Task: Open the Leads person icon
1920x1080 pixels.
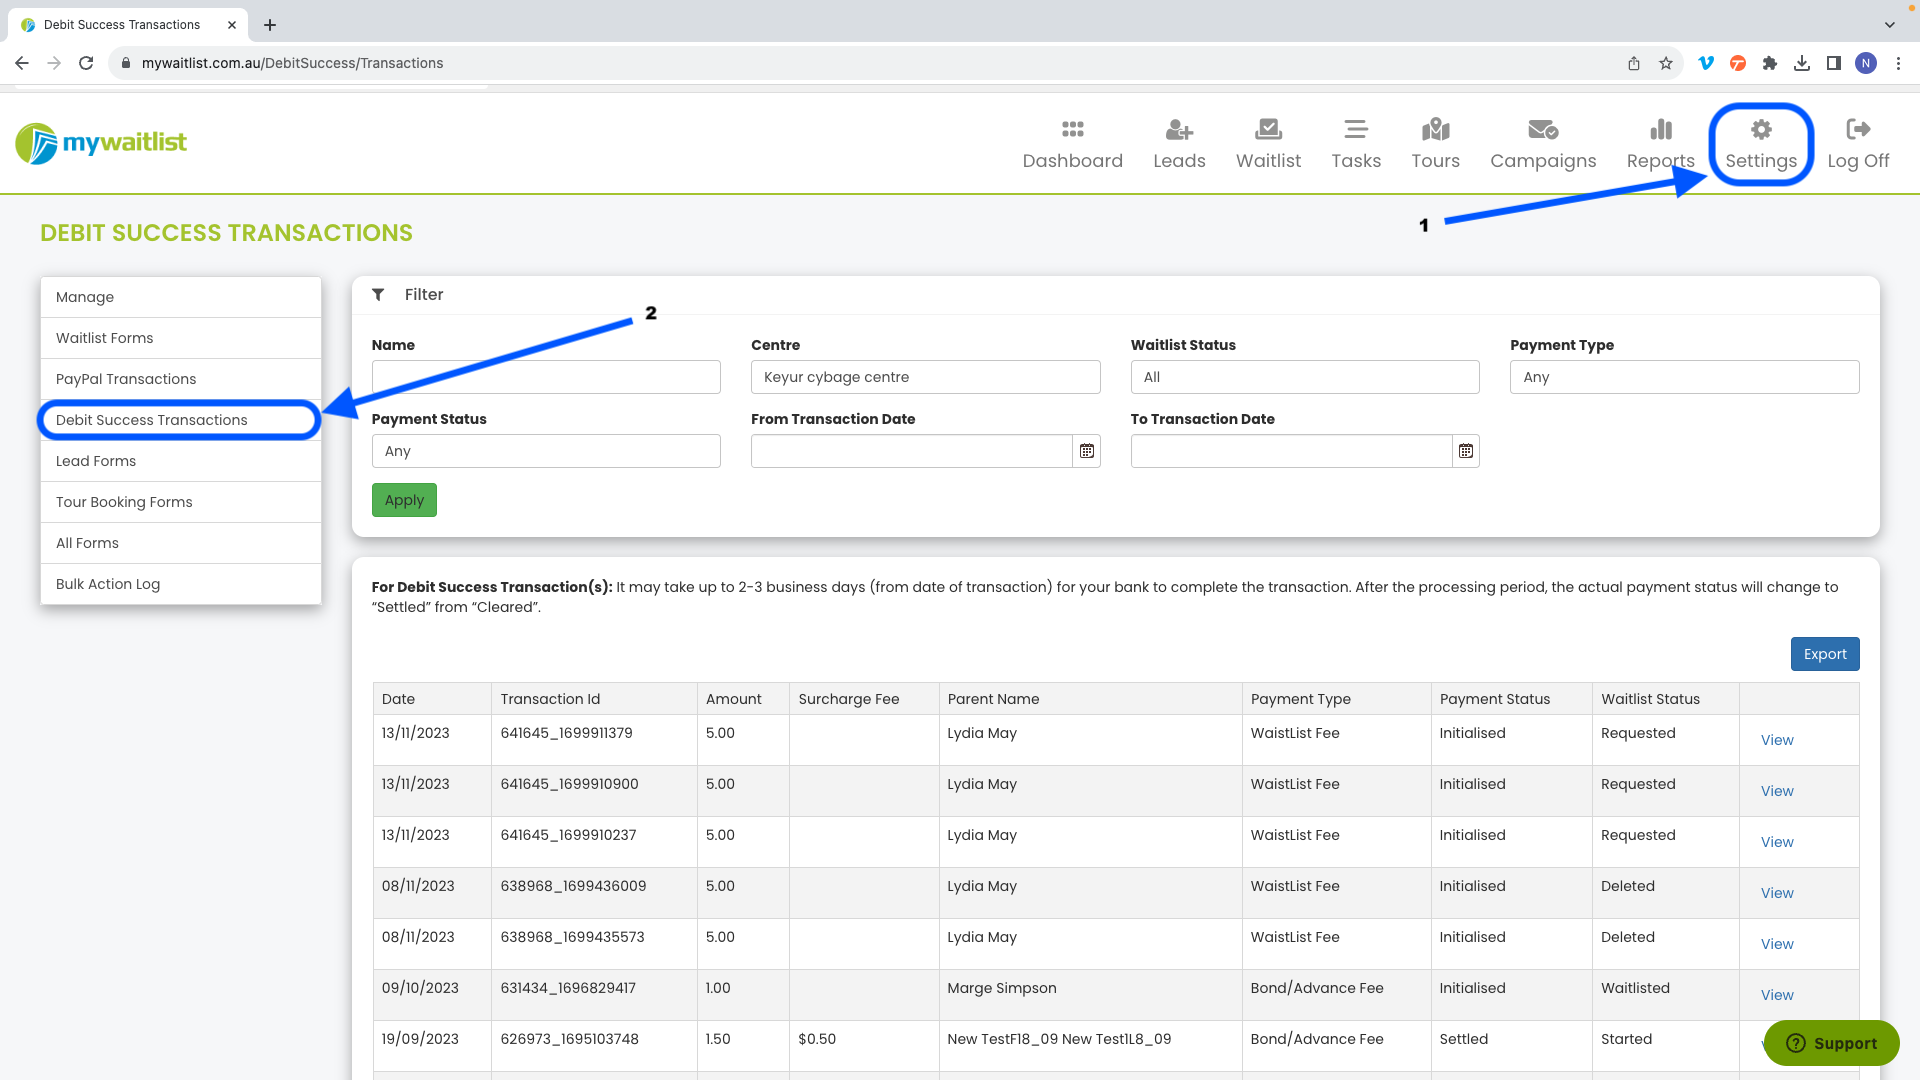Action: click(1179, 130)
